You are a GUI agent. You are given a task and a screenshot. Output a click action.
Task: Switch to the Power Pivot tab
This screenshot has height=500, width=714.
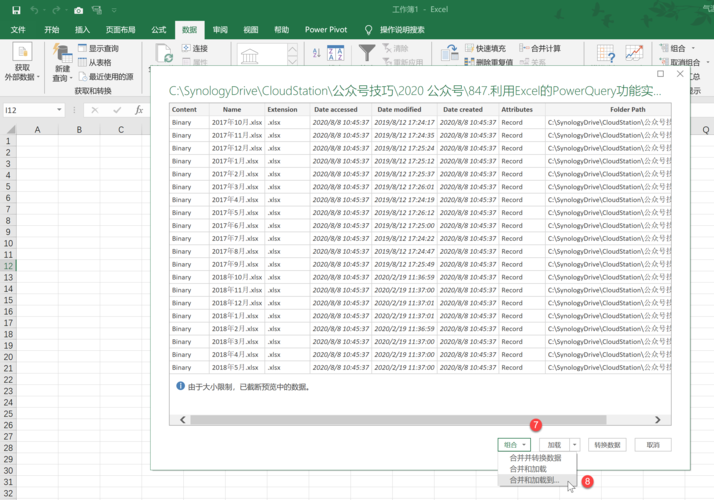[326, 30]
